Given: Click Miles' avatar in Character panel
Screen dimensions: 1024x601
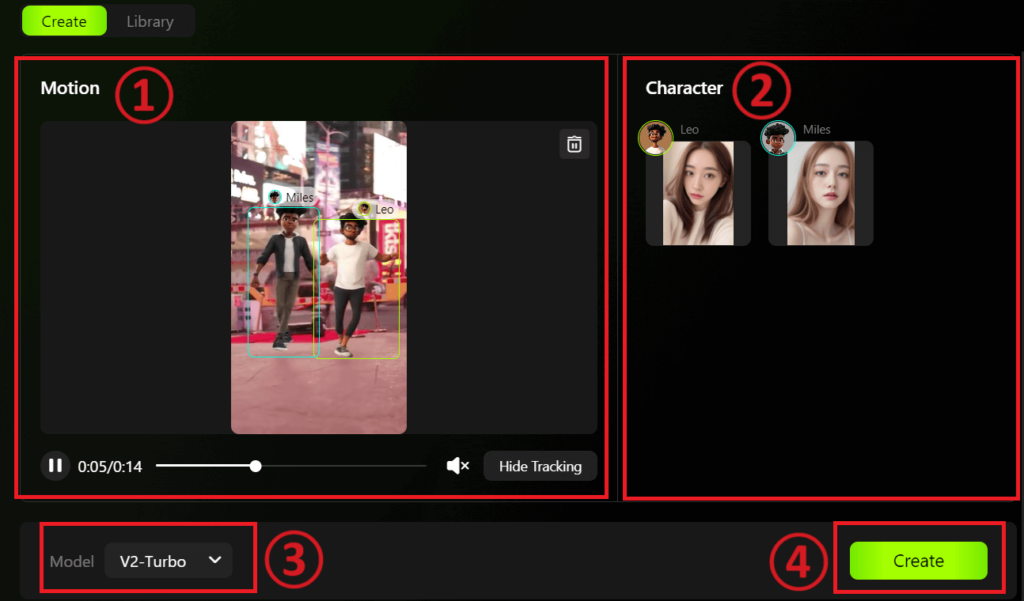Looking at the screenshot, I should [x=778, y=138].
